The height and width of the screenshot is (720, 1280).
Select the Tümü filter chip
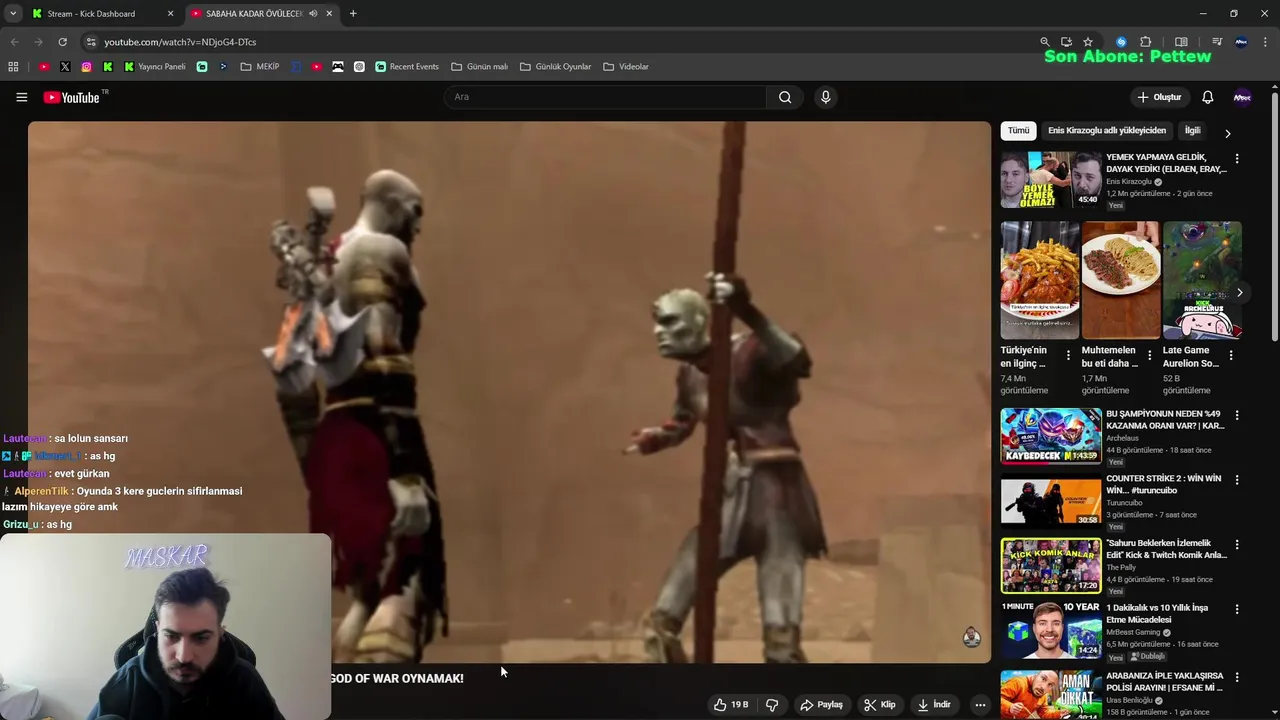coord(1018,131)
